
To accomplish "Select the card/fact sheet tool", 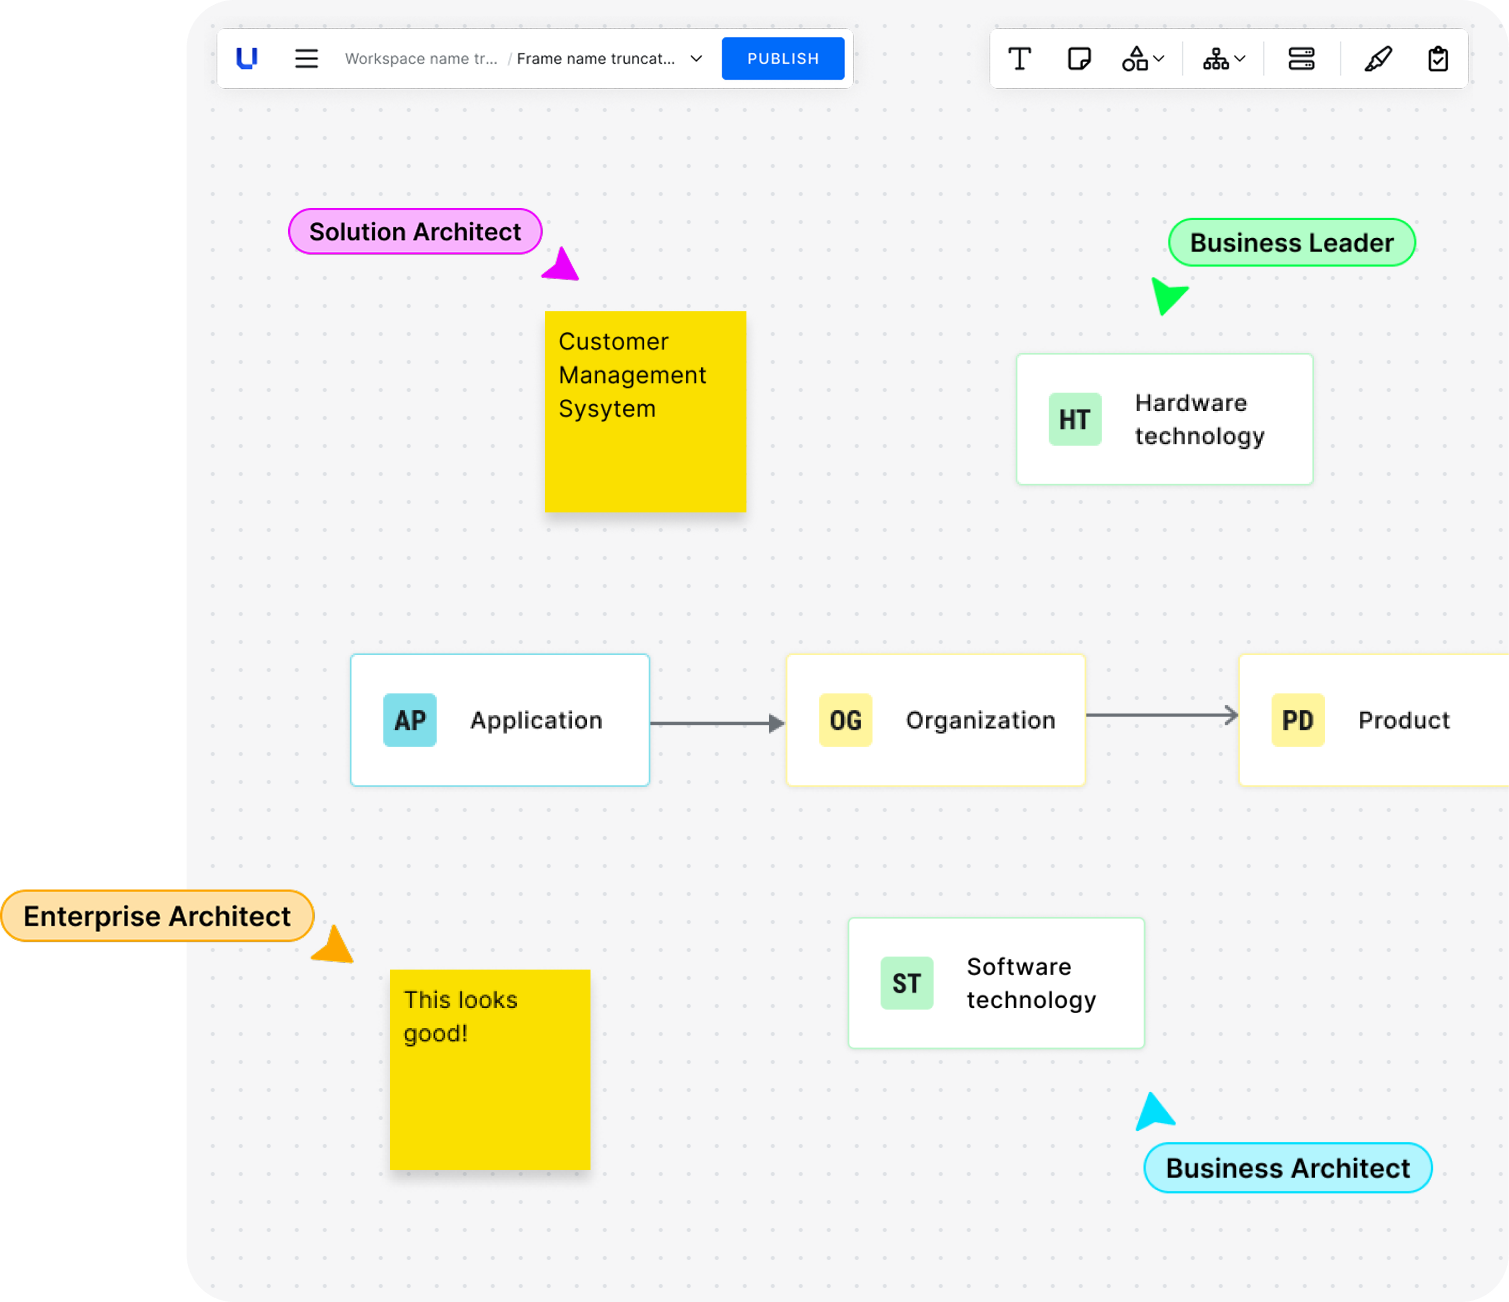I will (1301, 59).
